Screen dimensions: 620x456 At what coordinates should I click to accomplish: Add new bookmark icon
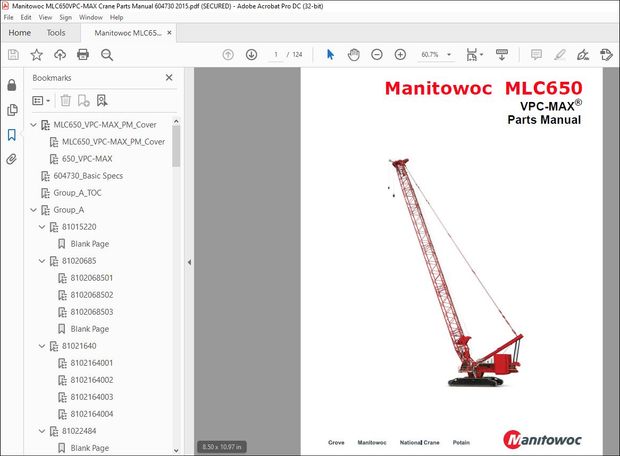coord(83,100)
